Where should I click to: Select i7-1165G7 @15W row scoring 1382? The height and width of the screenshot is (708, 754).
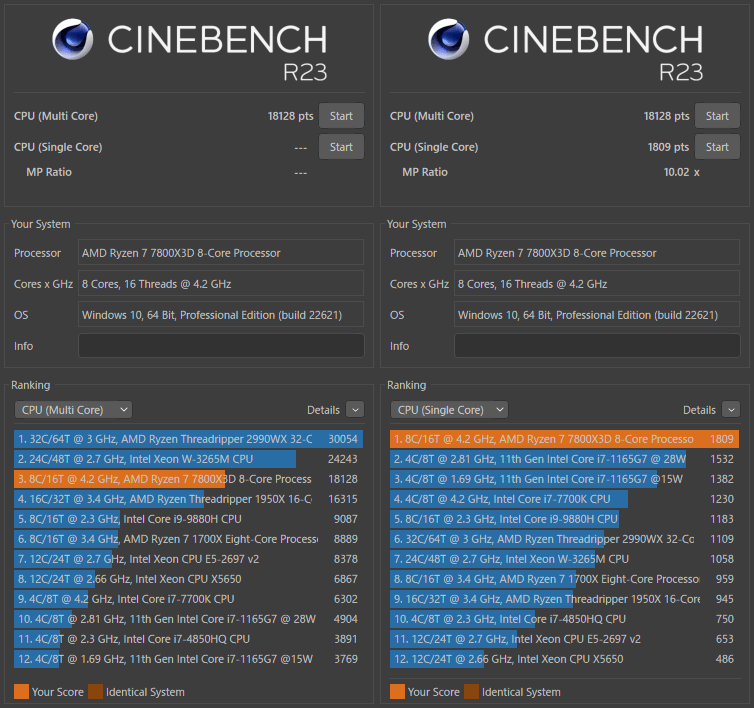(x=565, y=479)
